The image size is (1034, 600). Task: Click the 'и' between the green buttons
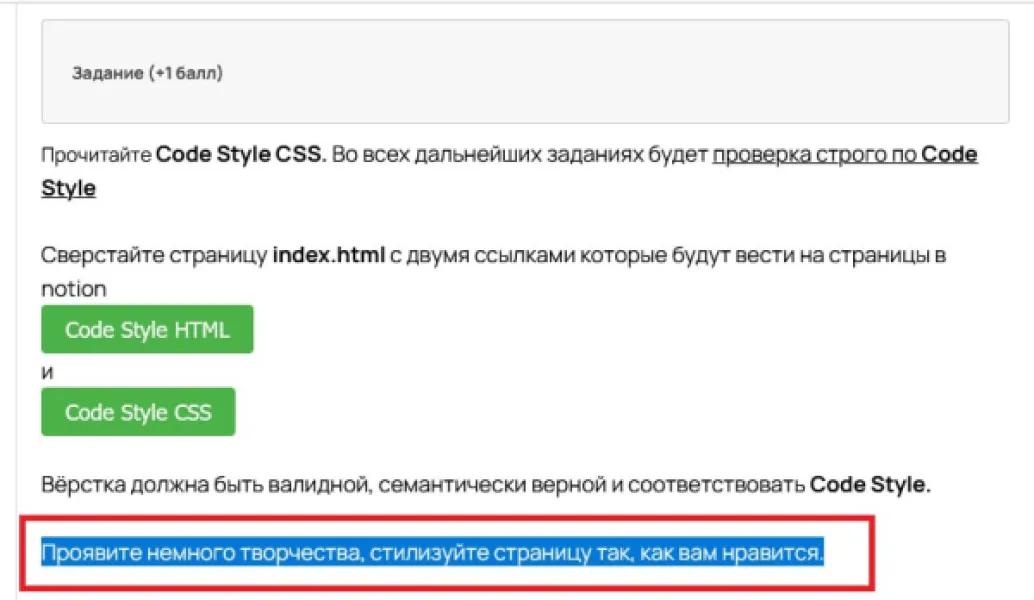point(47,373)
